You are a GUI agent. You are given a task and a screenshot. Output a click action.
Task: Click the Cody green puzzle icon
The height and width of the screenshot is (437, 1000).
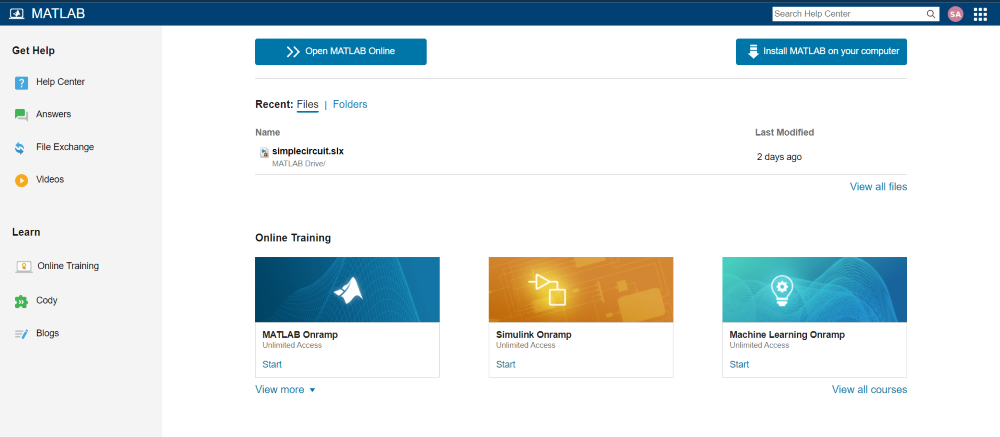pyautogui.click(x=21, y=301)
